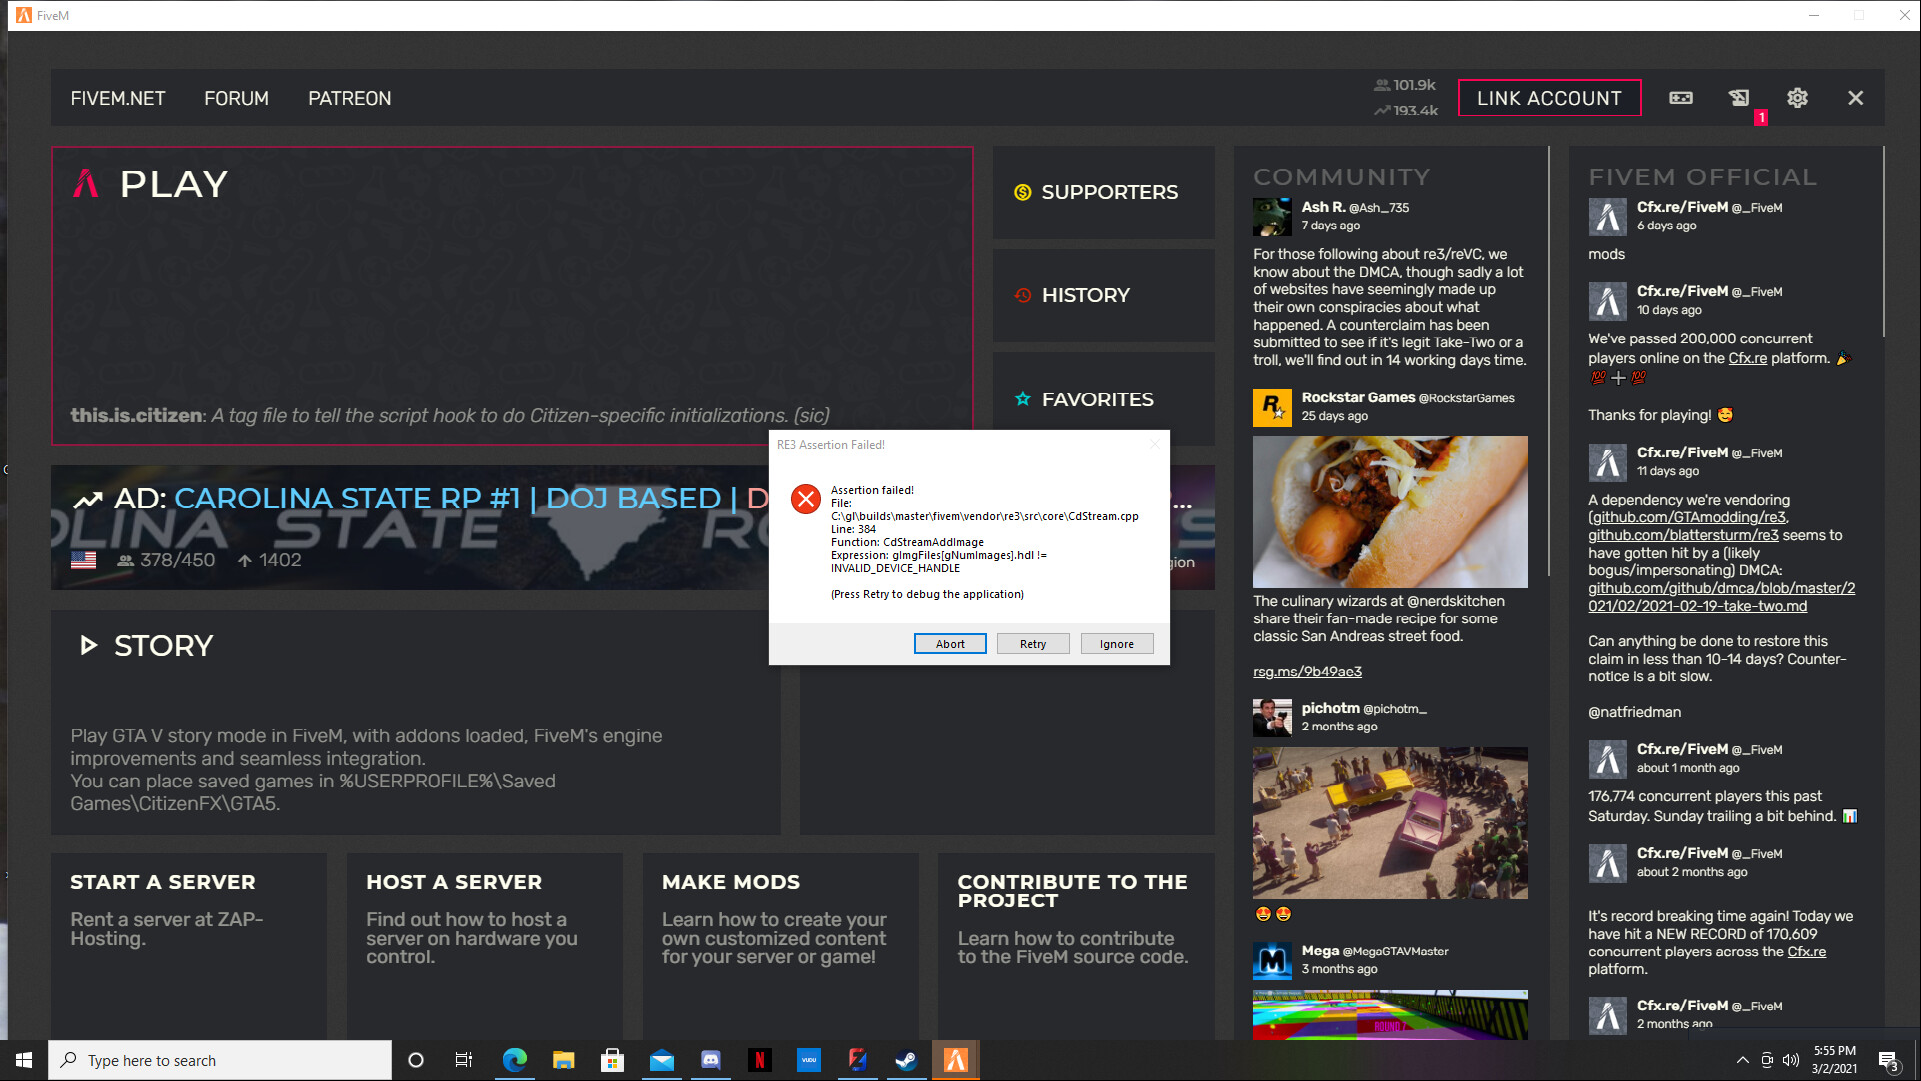1921x1081 pixels.
Task: Open the FiveM settings gear
Action: (1797, 98)
